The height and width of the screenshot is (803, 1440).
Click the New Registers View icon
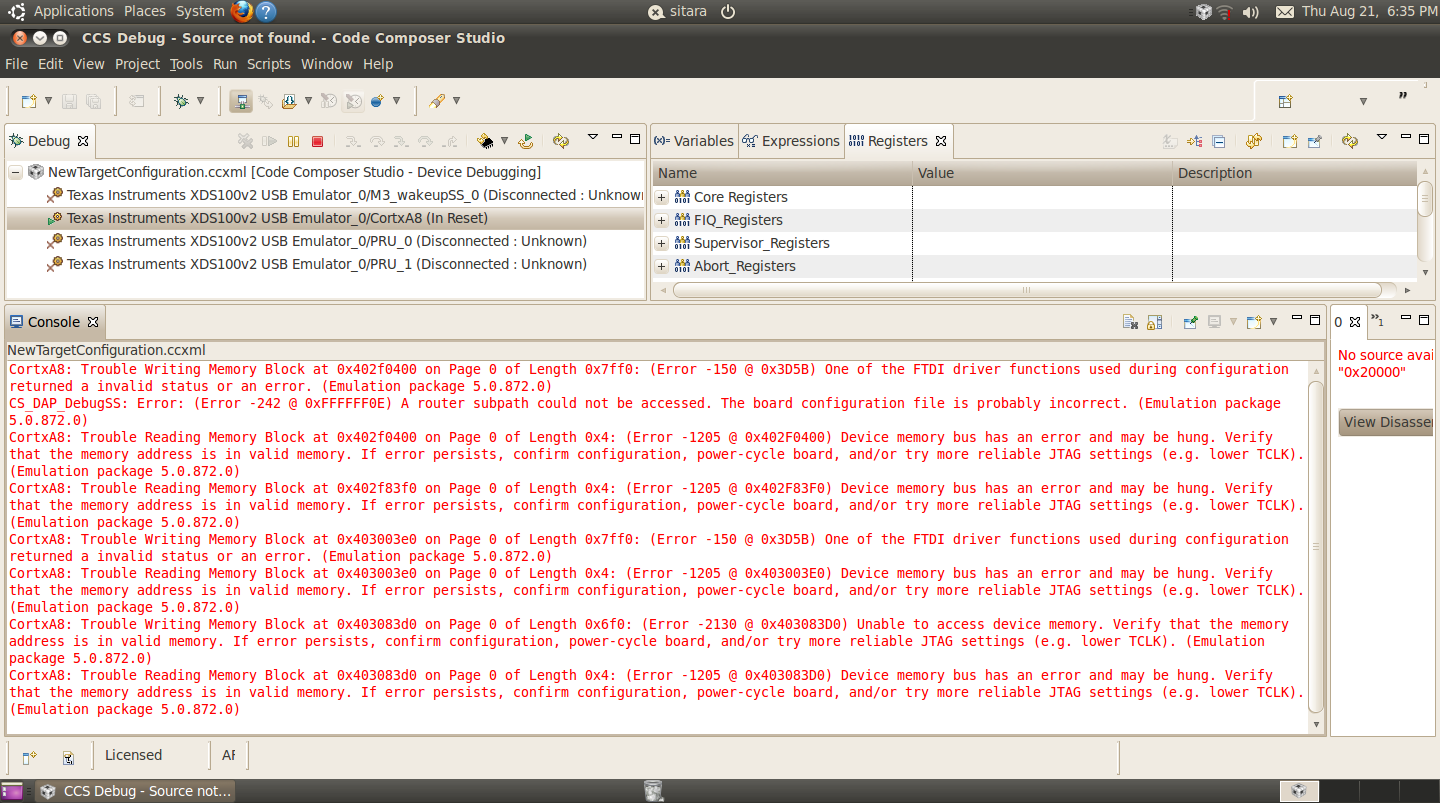point(1290,142)
